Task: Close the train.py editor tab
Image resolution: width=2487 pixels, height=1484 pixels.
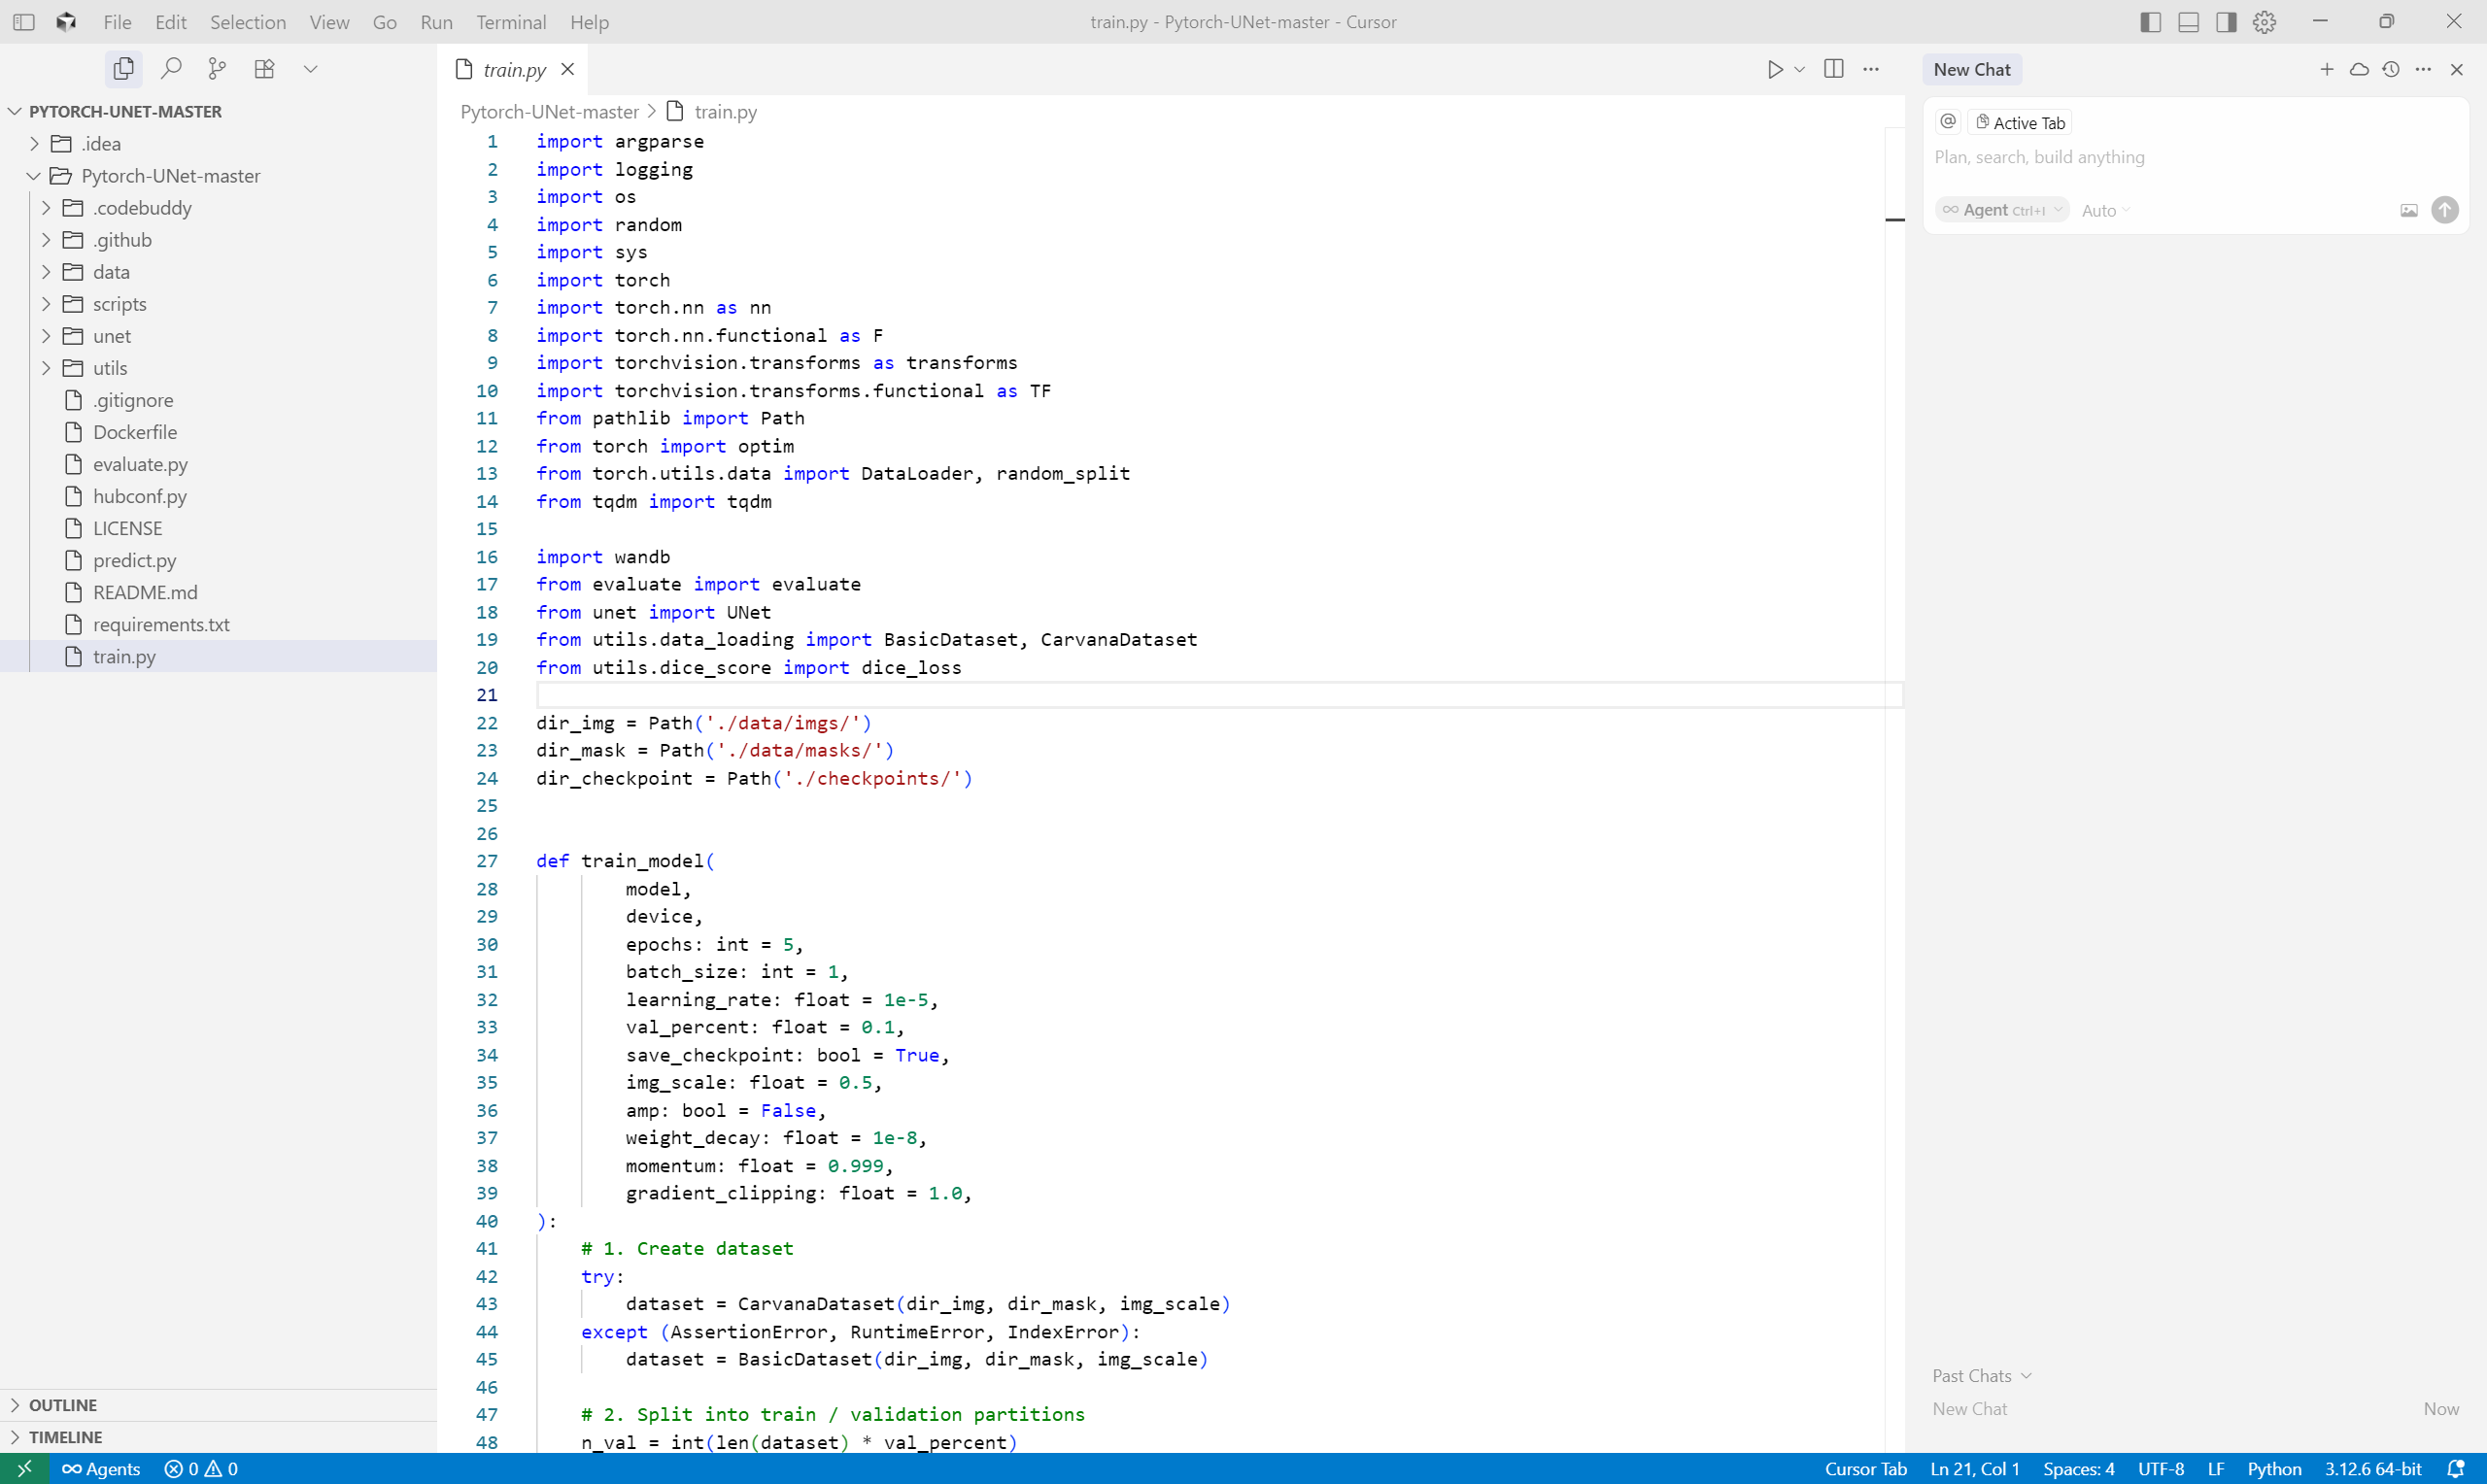Action: [x=568, y=69]
